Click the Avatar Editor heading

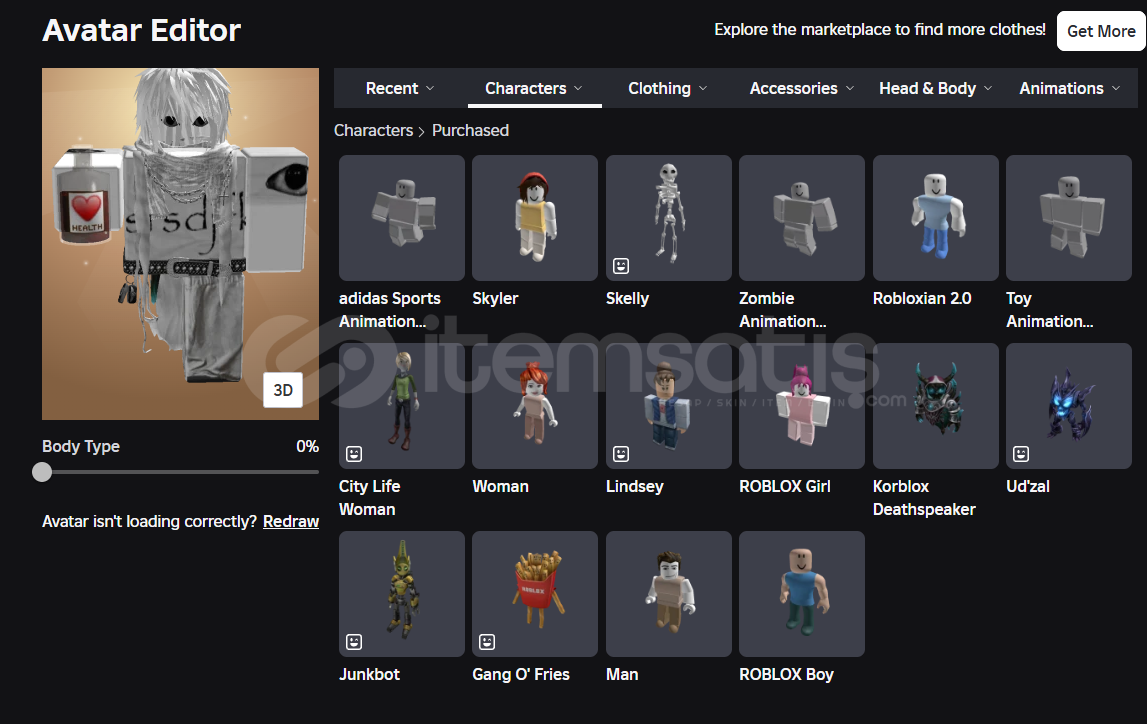pyautogui.click(x=141, y=30)
